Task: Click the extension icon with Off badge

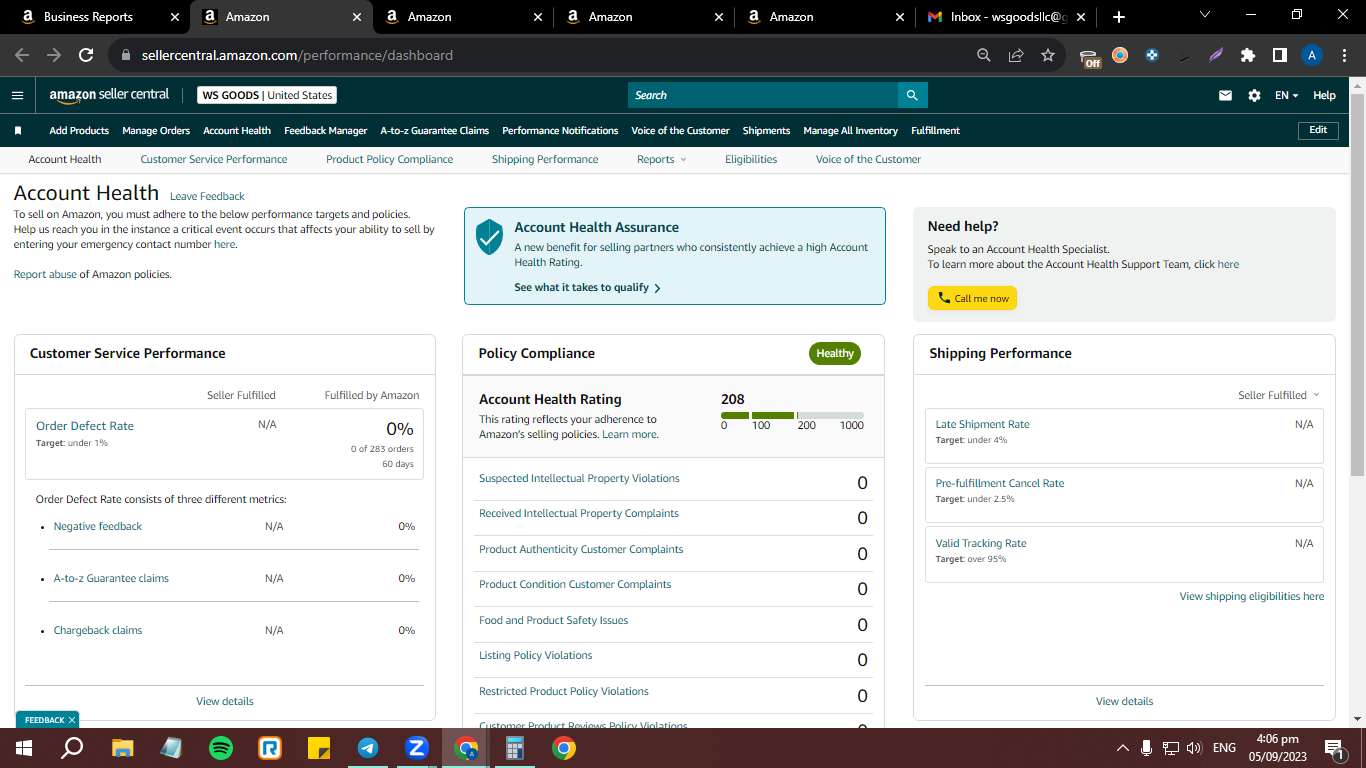Action: click(x=1090, y=57)
